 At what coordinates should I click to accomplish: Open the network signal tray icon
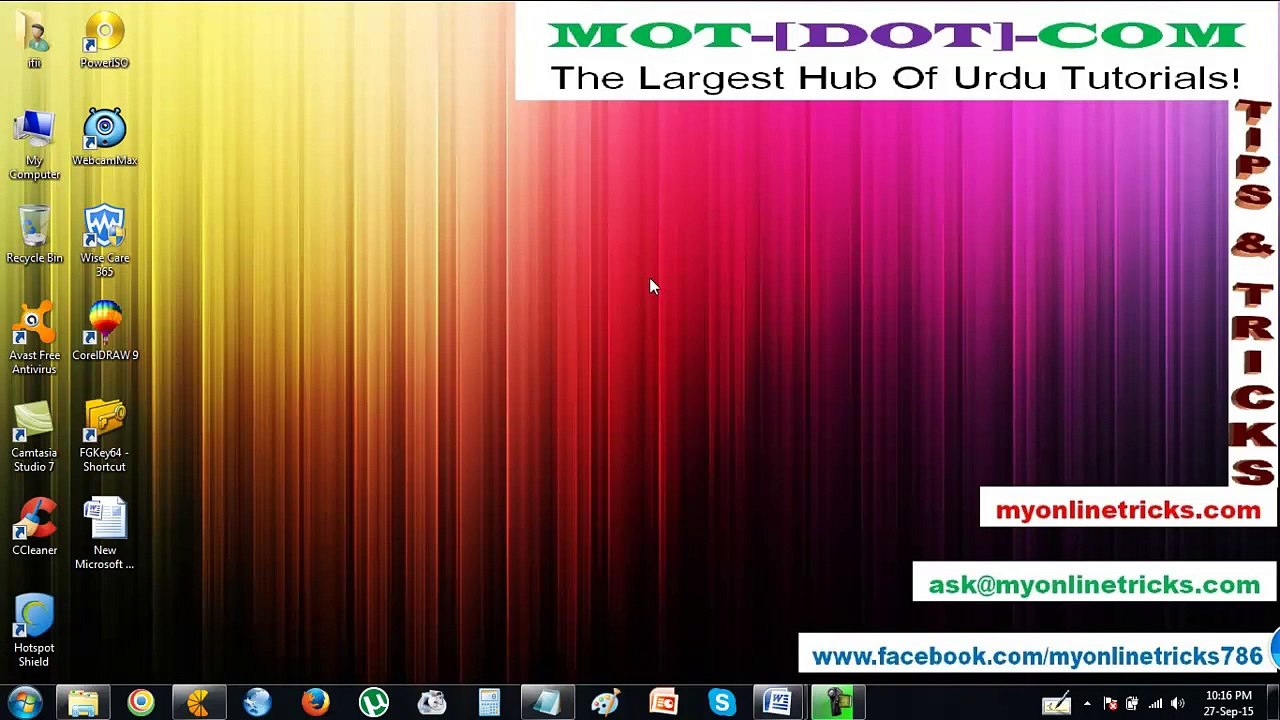point(1155,704)
